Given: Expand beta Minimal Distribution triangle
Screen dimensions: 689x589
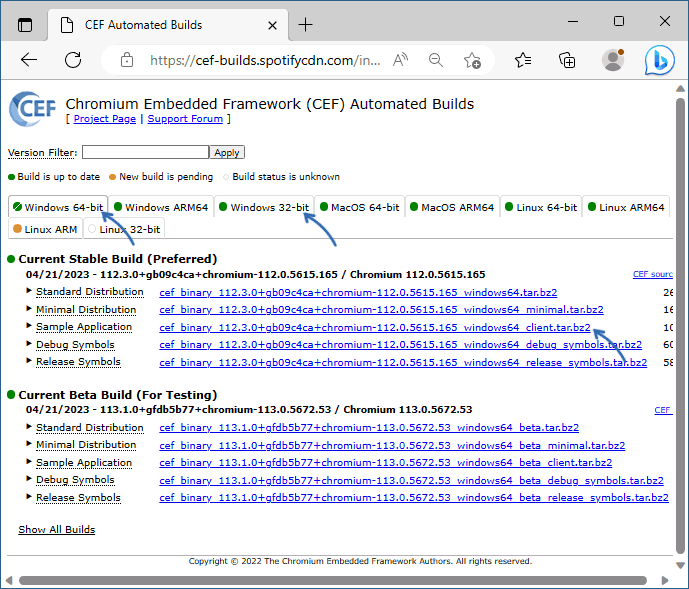Looking at the screenshot, I should pos(29,444).
